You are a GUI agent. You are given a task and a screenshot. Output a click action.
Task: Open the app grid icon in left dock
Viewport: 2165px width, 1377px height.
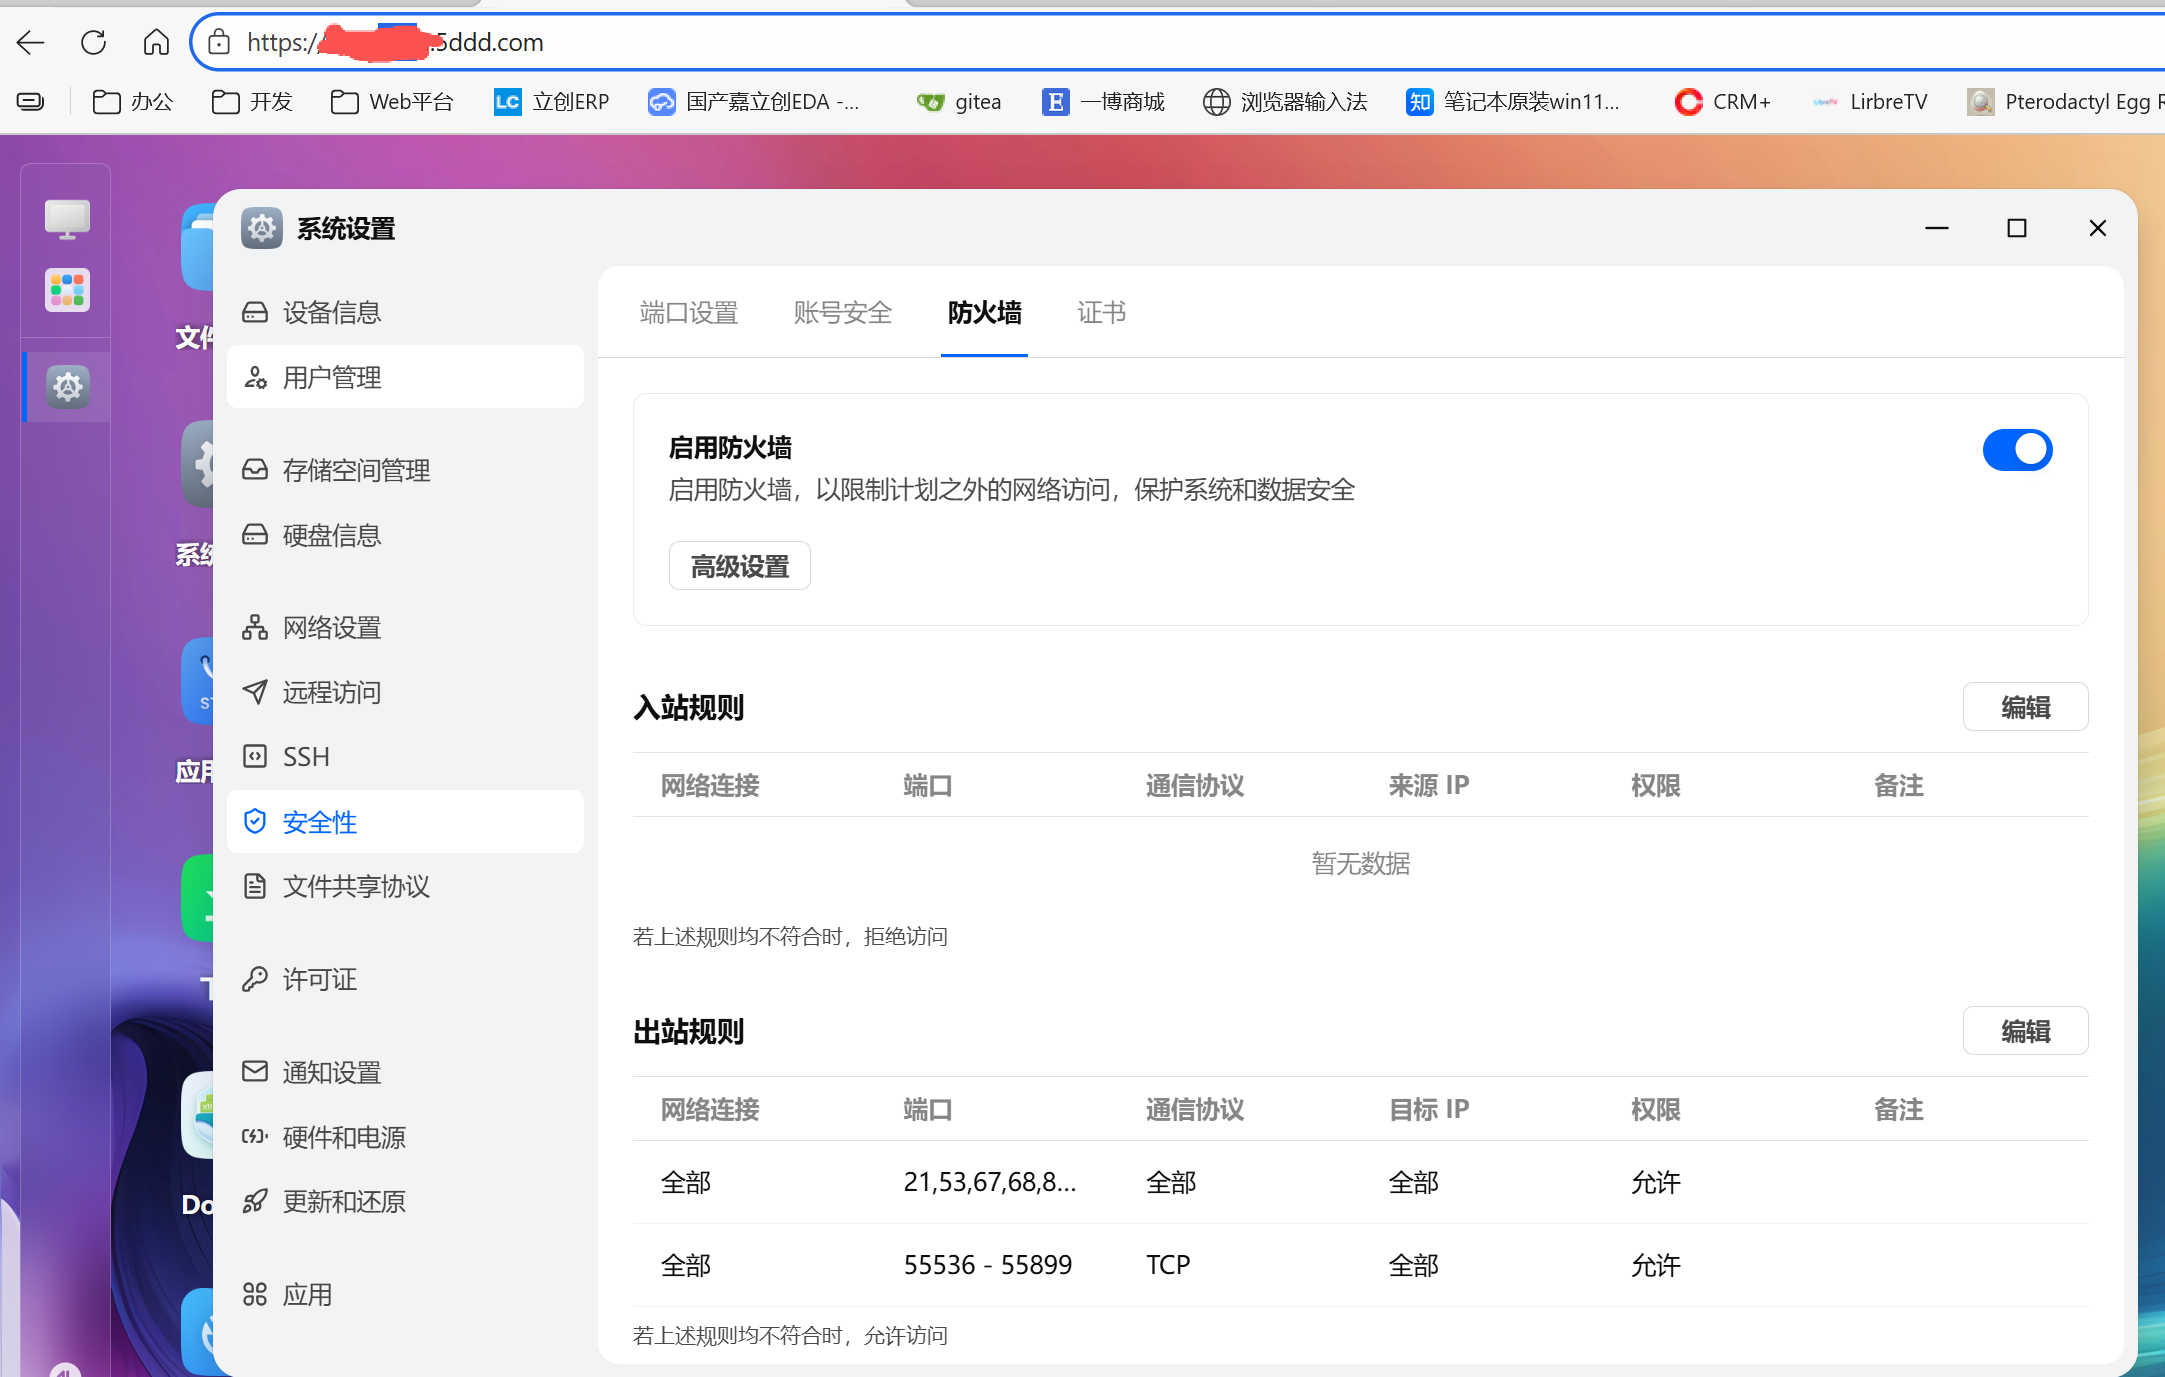pos(66,290)
